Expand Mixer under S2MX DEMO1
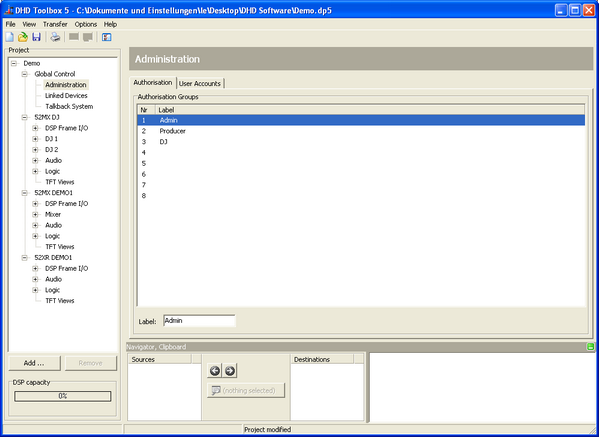 [35, 214]
